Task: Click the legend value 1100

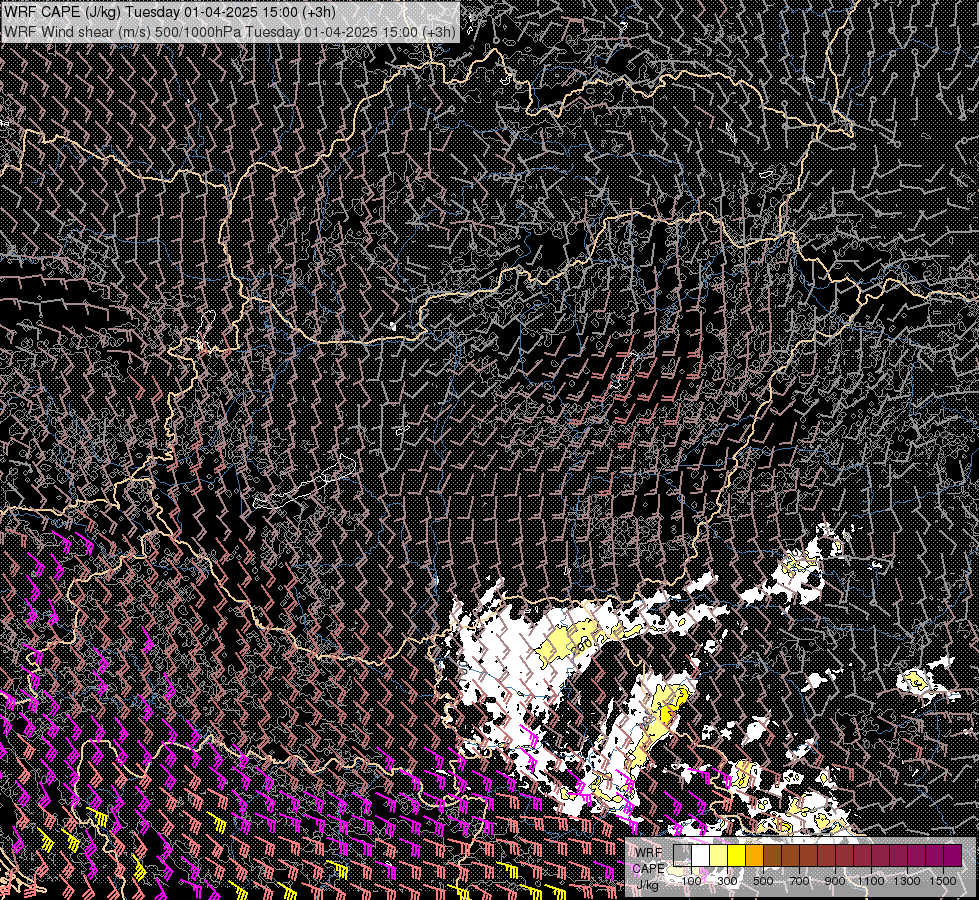Action: coord(870,881)
